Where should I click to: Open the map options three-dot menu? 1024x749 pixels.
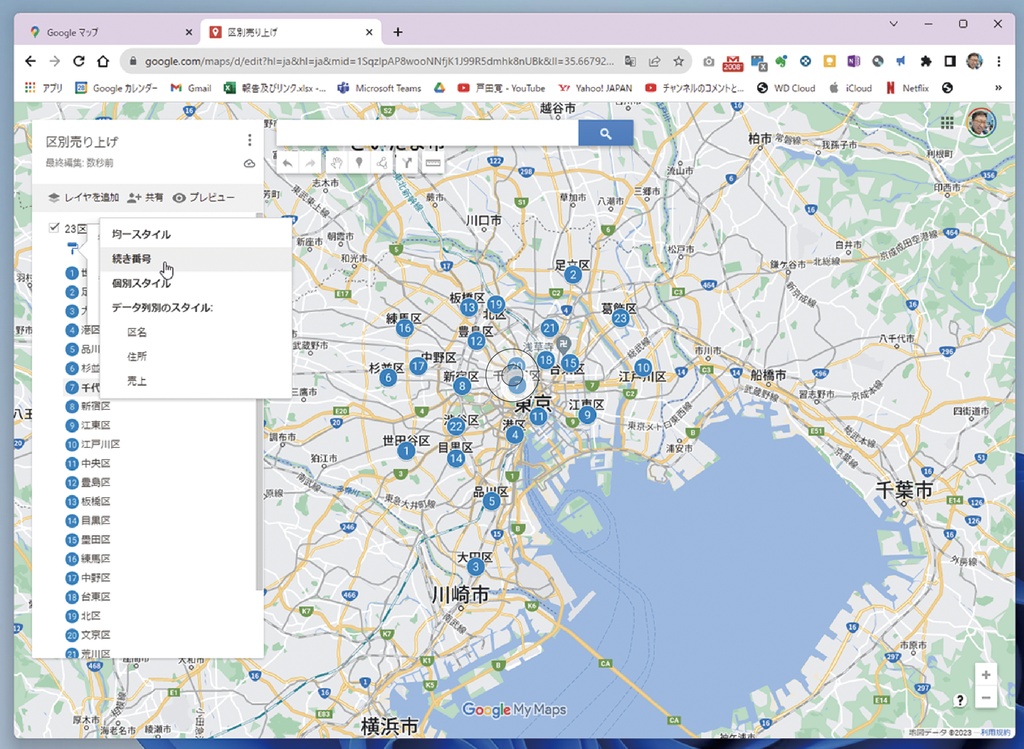pyautogui.click(x=249, y=140)
